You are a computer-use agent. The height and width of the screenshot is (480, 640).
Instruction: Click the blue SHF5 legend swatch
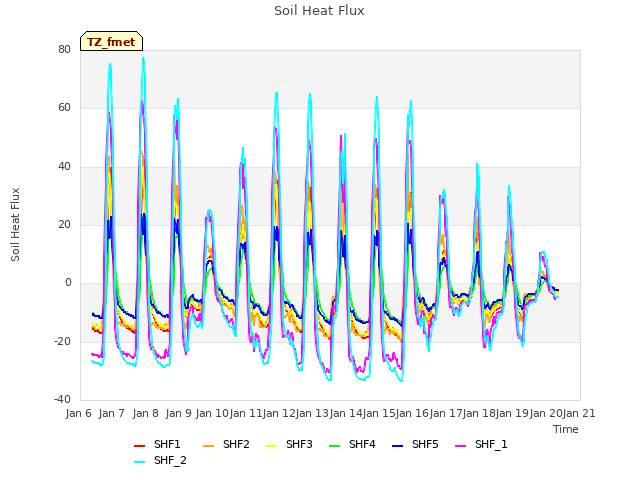[397, 446]
